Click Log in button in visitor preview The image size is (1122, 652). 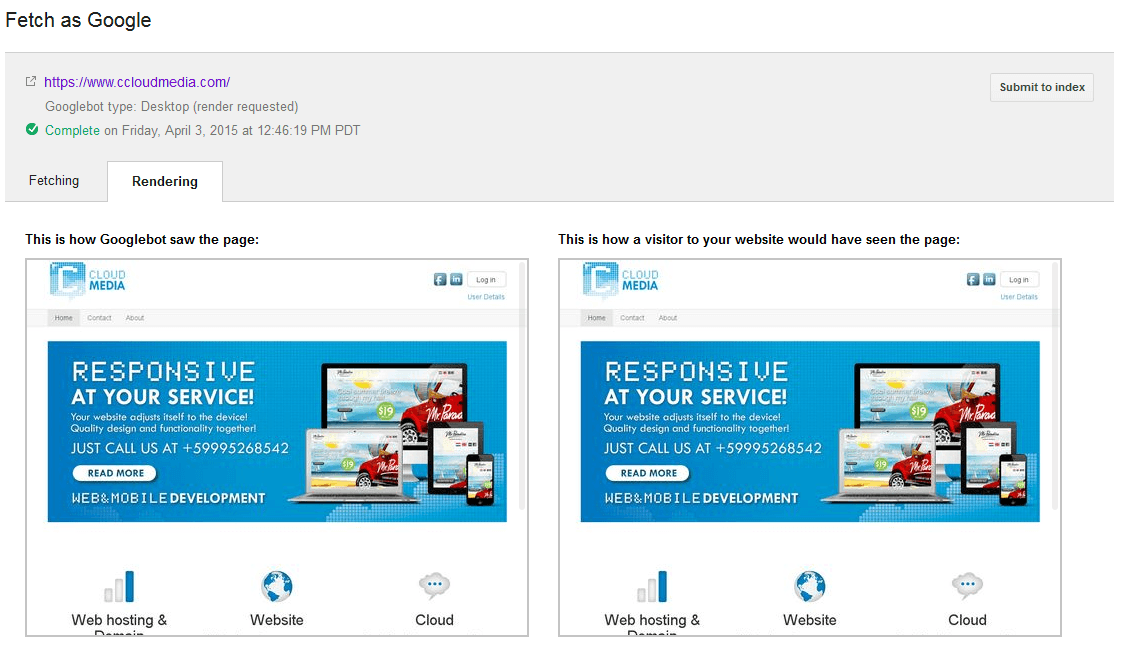(x=1019, y=280)
